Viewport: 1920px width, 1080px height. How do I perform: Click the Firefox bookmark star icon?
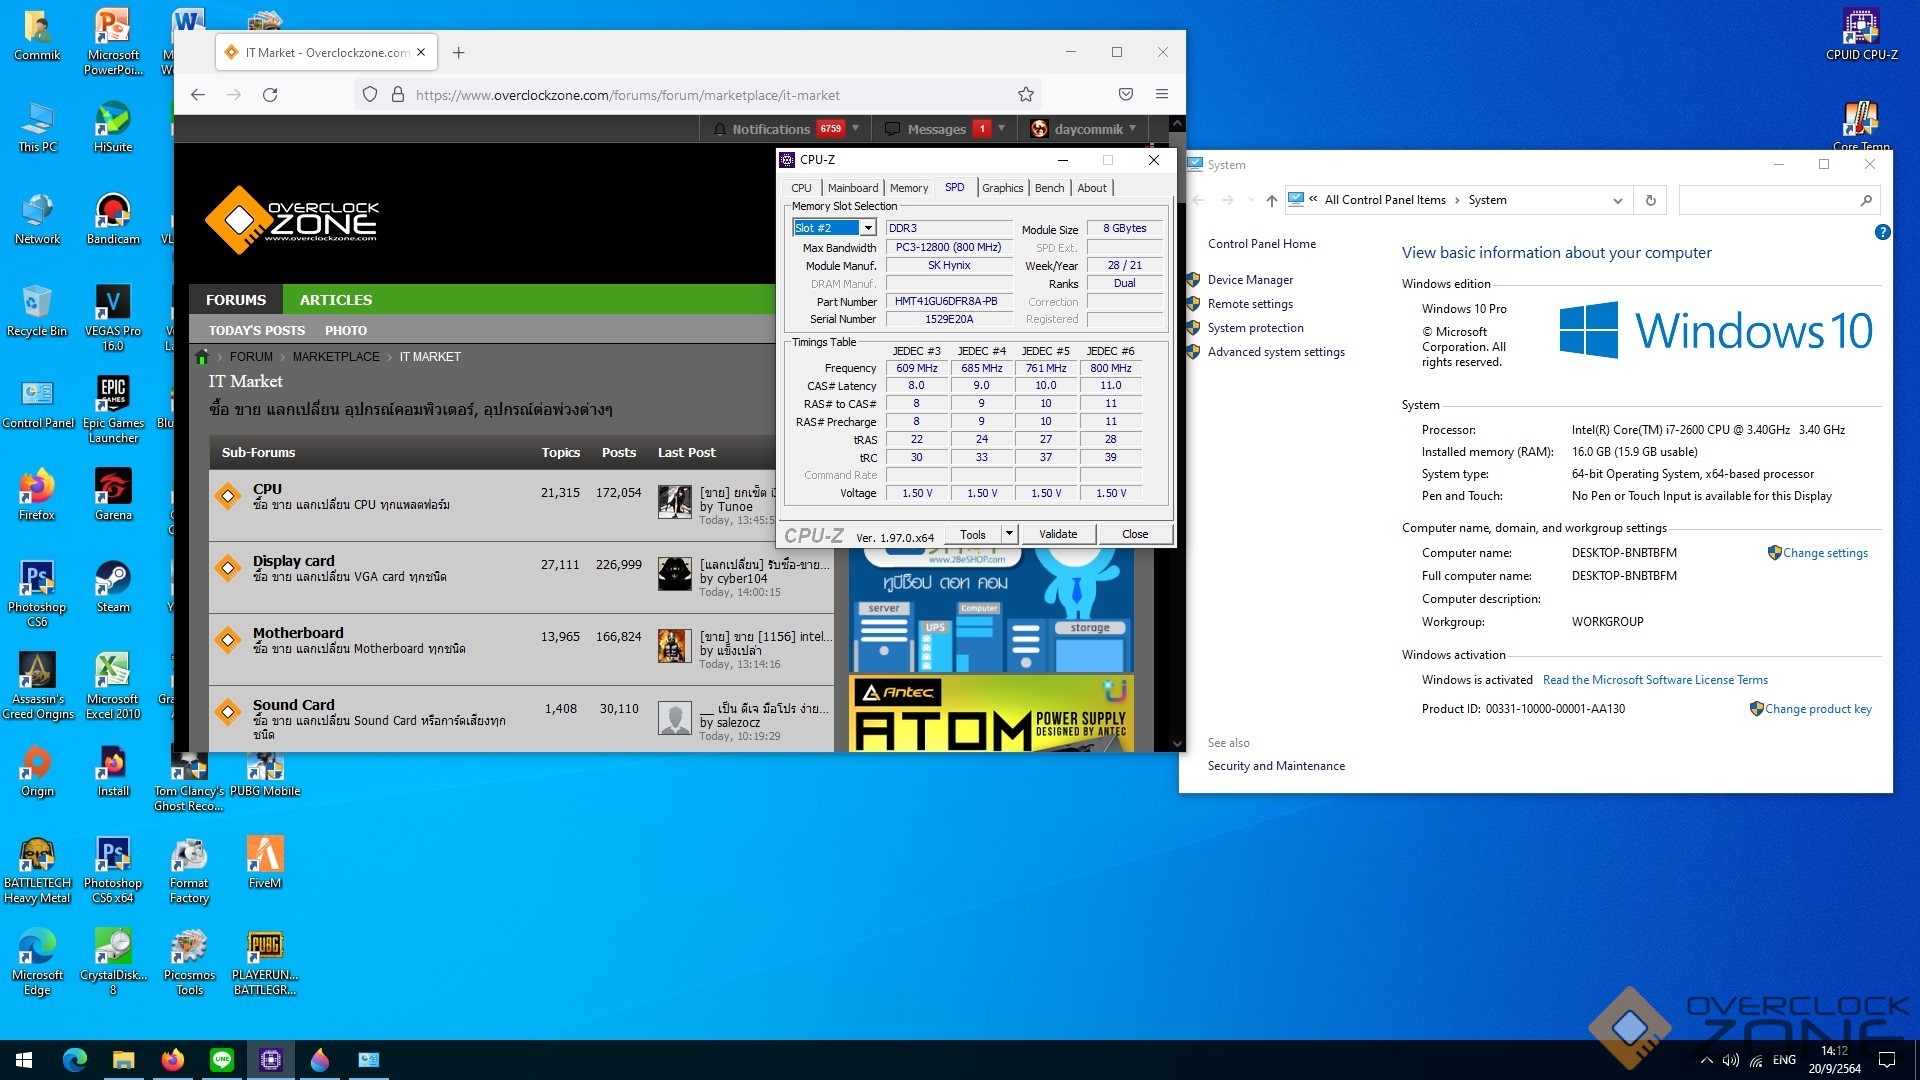tap(1025, 95)
